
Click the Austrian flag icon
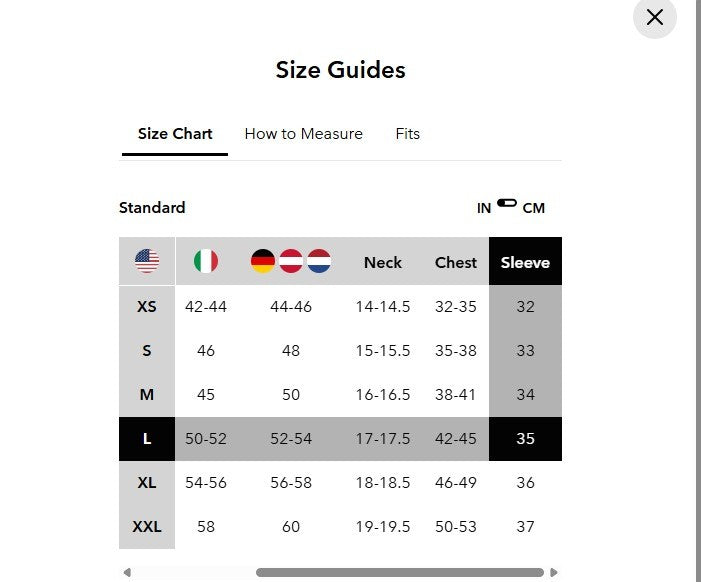[x=291, y=262]
